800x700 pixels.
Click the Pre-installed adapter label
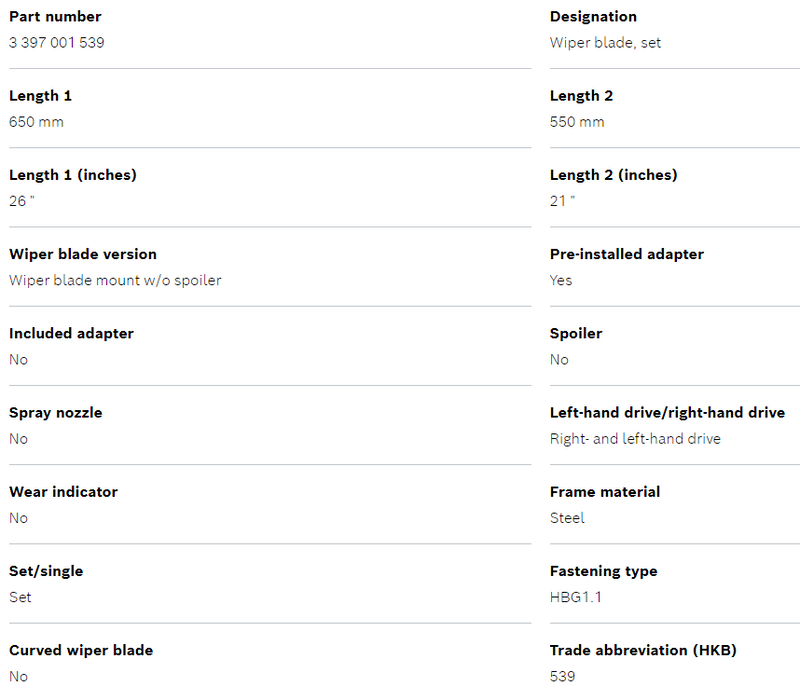tap(627, 254)
